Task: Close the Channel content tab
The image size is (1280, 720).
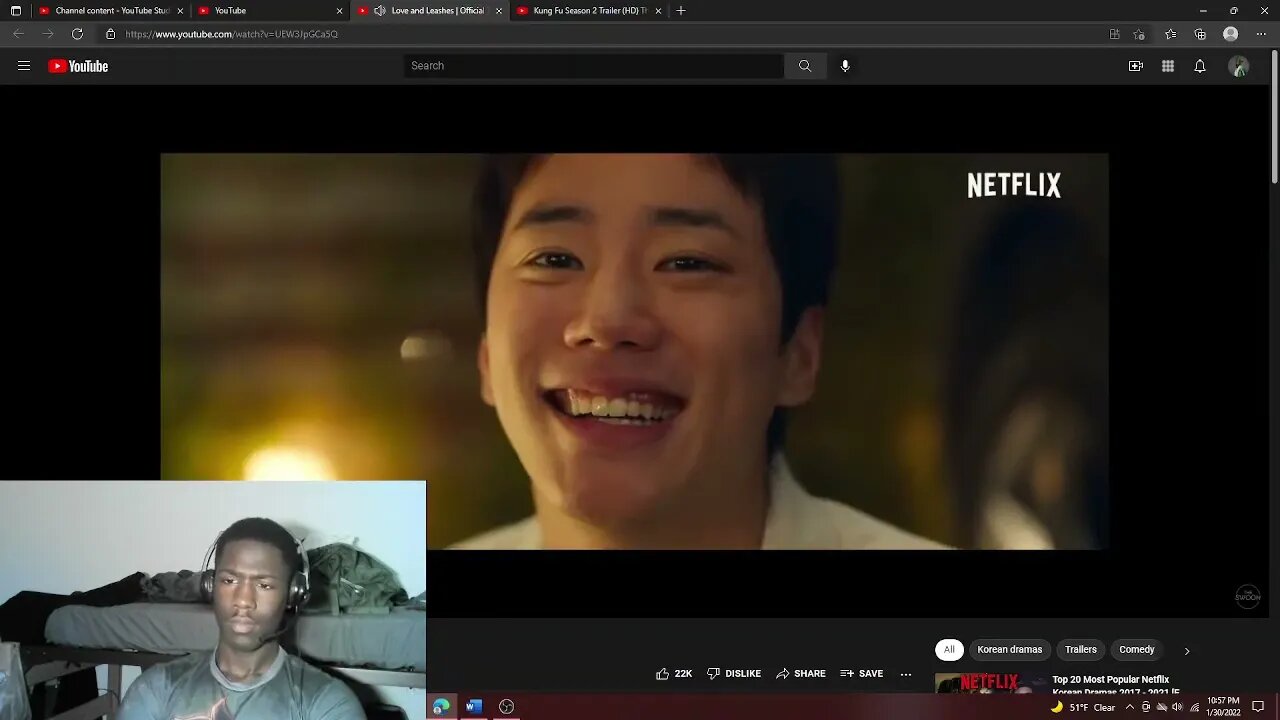Action: tap(180, 10)
